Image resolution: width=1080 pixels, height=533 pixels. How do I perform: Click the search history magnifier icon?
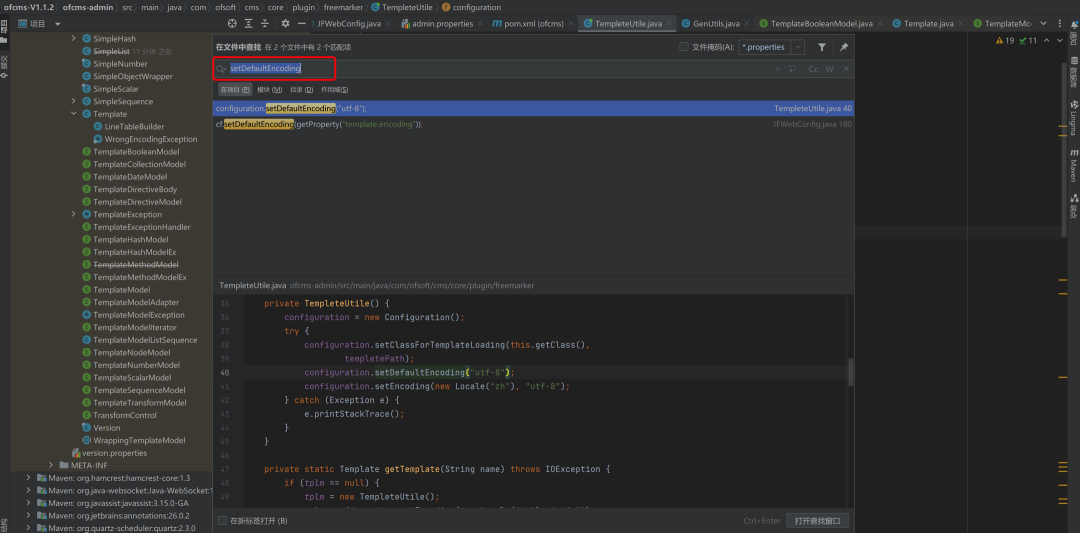(x=221, y=69)
